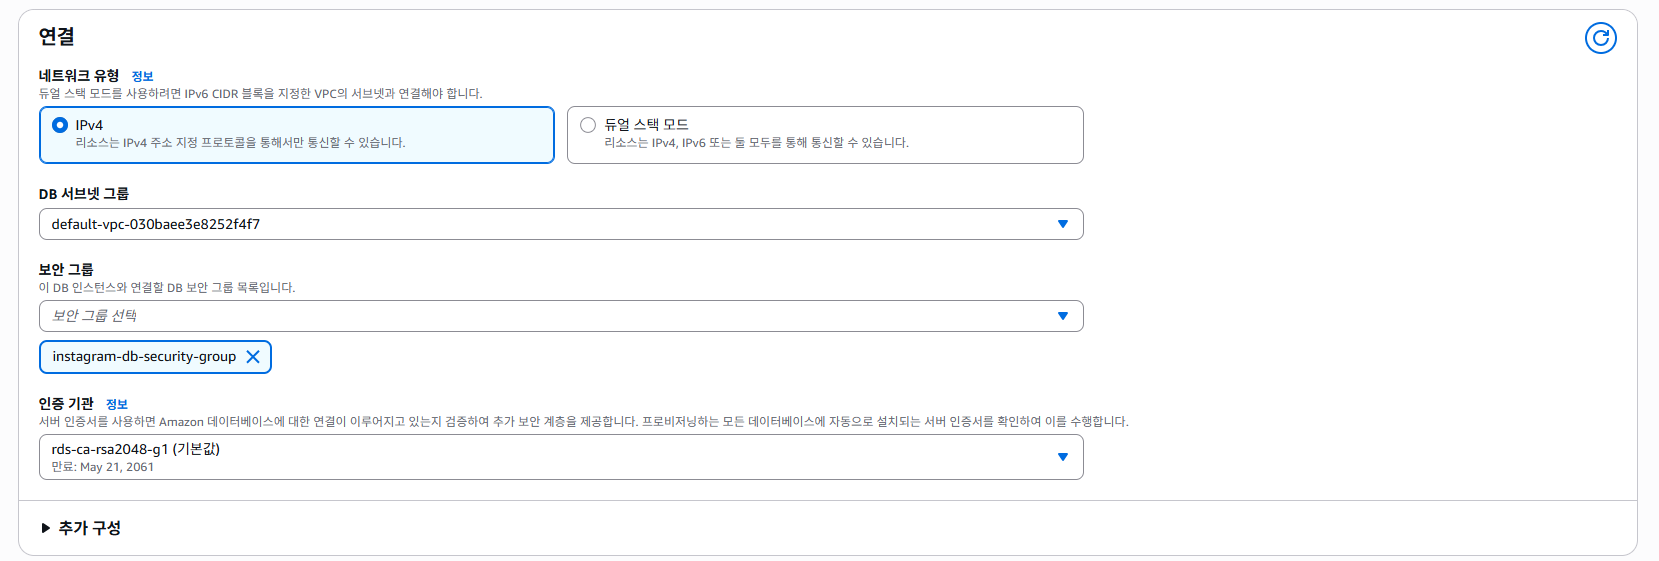Open the 정보 link next to 인증 기관
1659x561 pixels.
117,404
